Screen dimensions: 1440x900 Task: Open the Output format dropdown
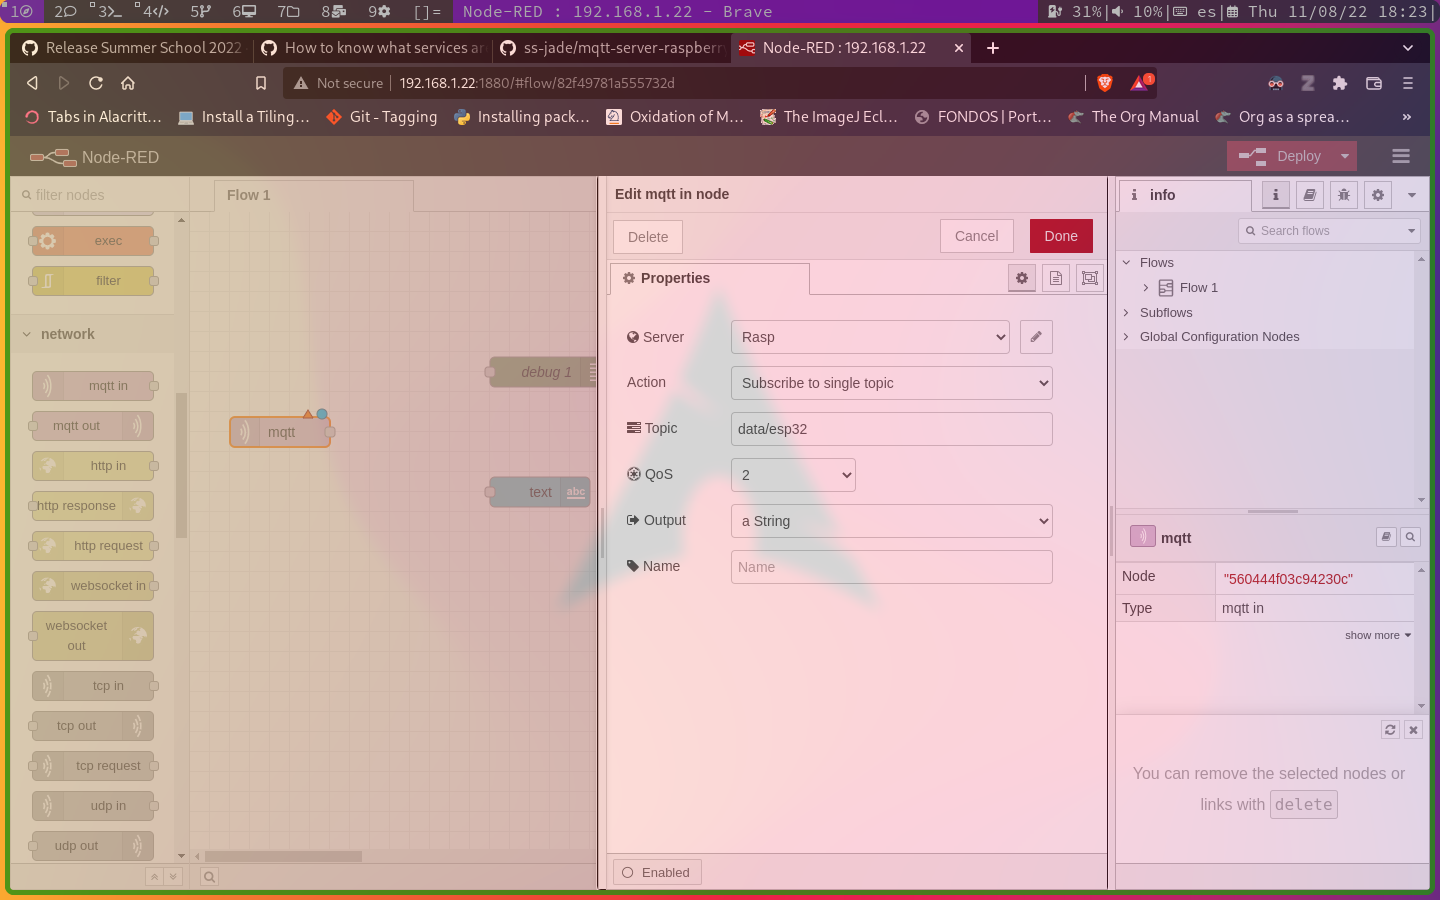click(892, 521)
